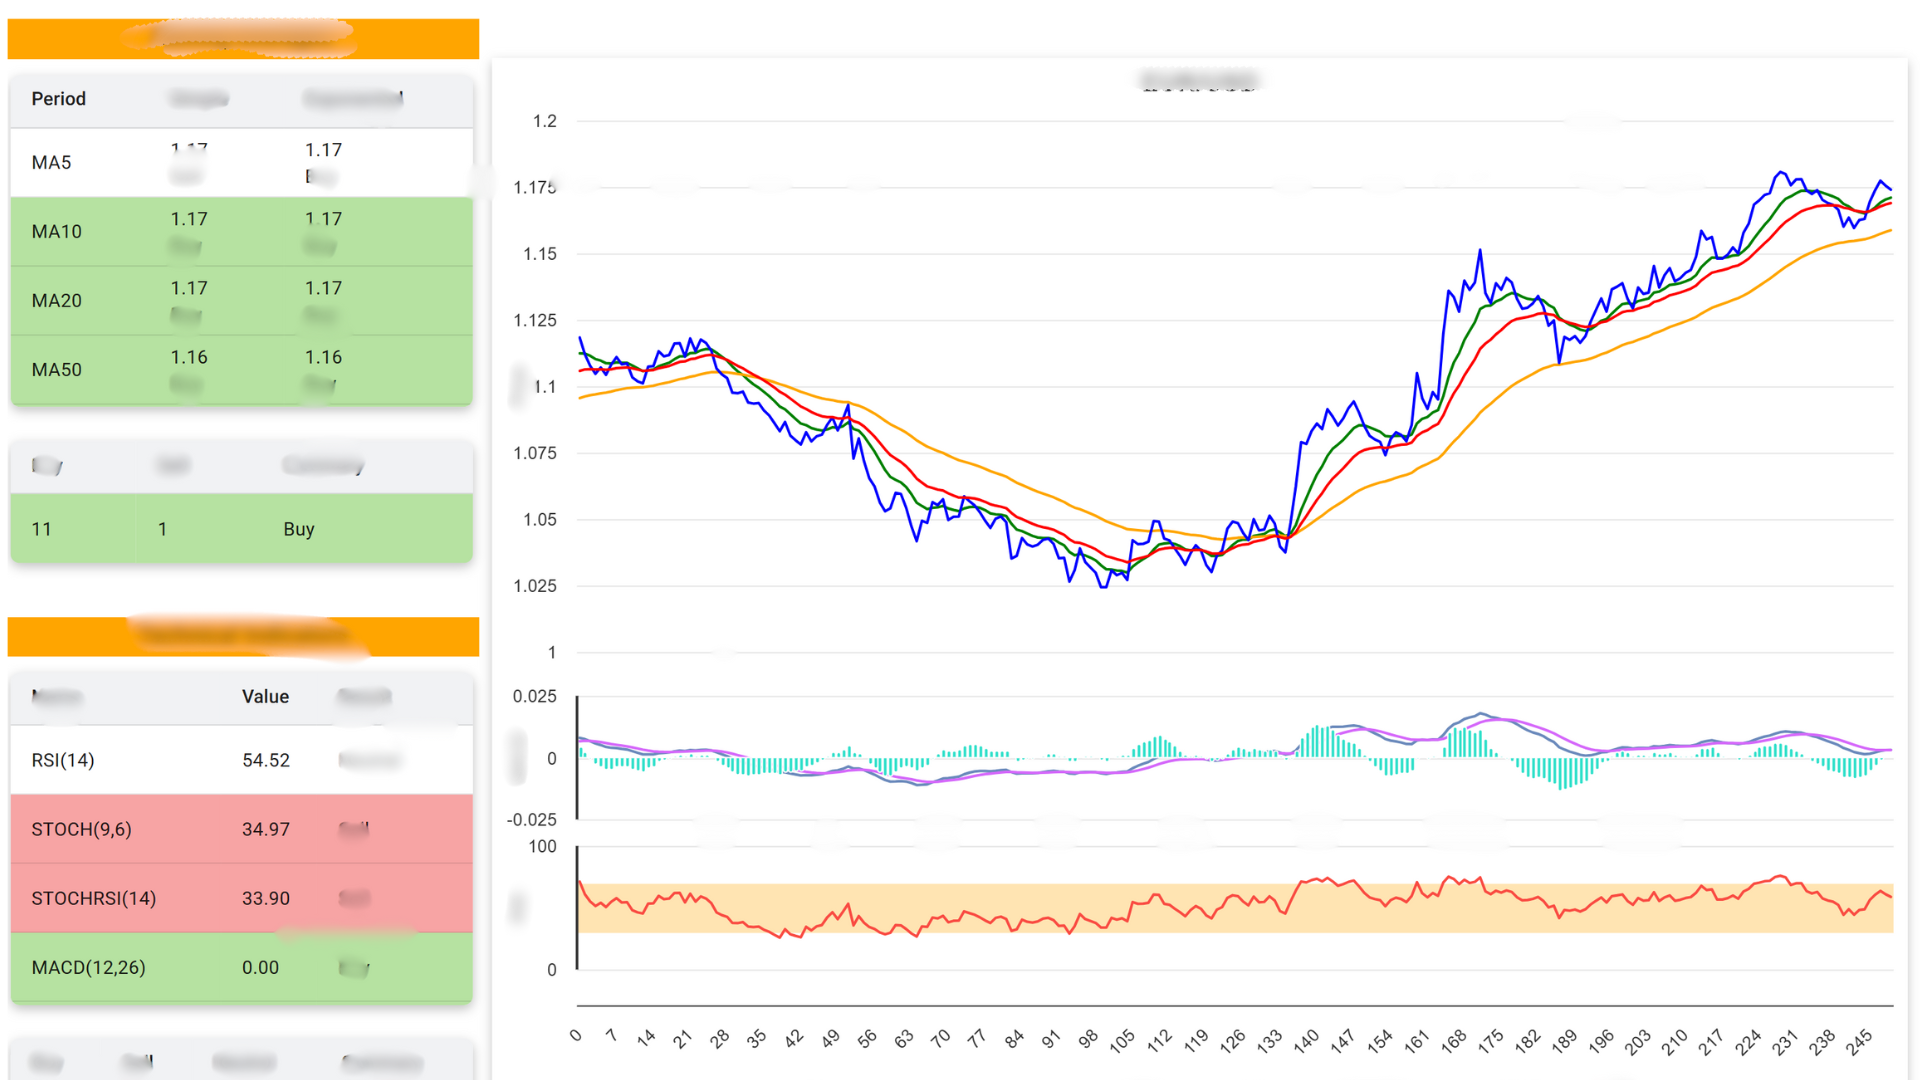Click the 1.2 price axis label

(x=544, y=121)
